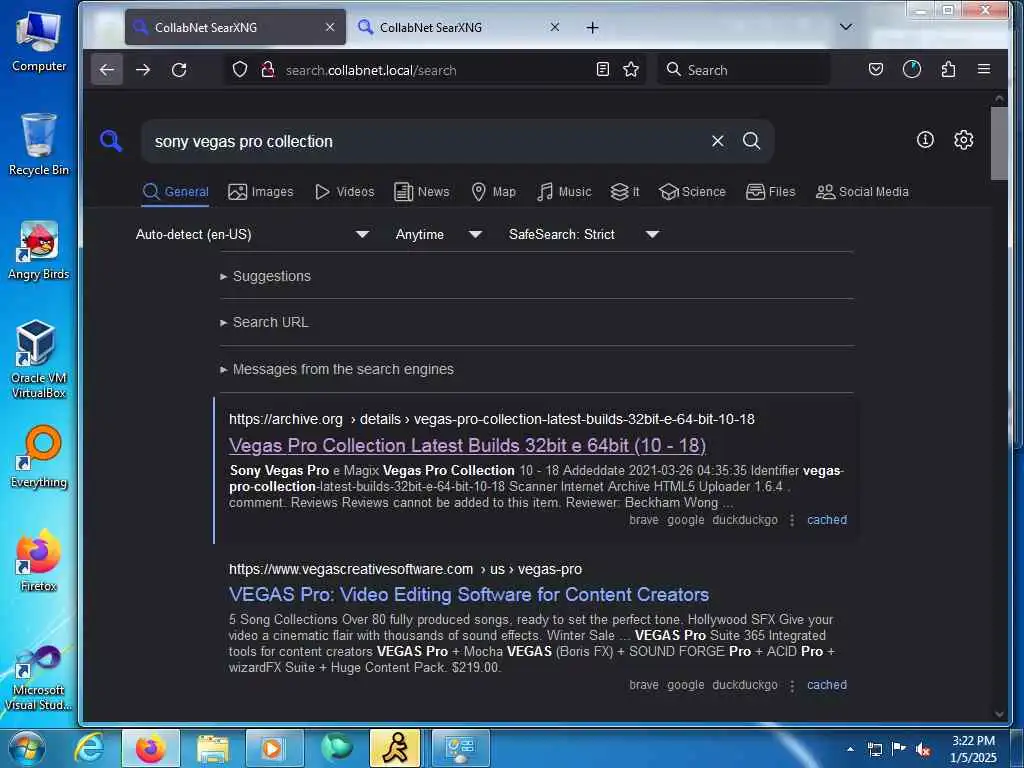Open a new browser tab
Screen dimensions: 1024x768
(592, 27)
